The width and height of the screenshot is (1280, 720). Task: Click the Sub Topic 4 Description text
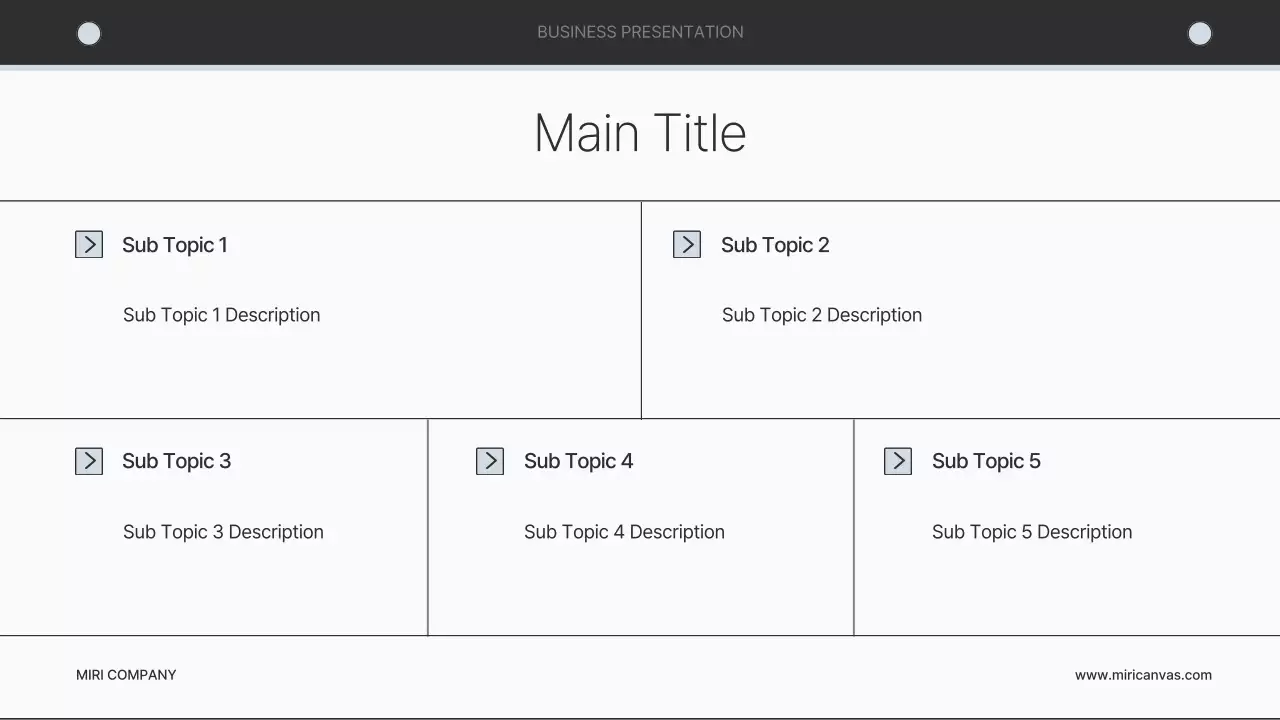tap(624, 532)
